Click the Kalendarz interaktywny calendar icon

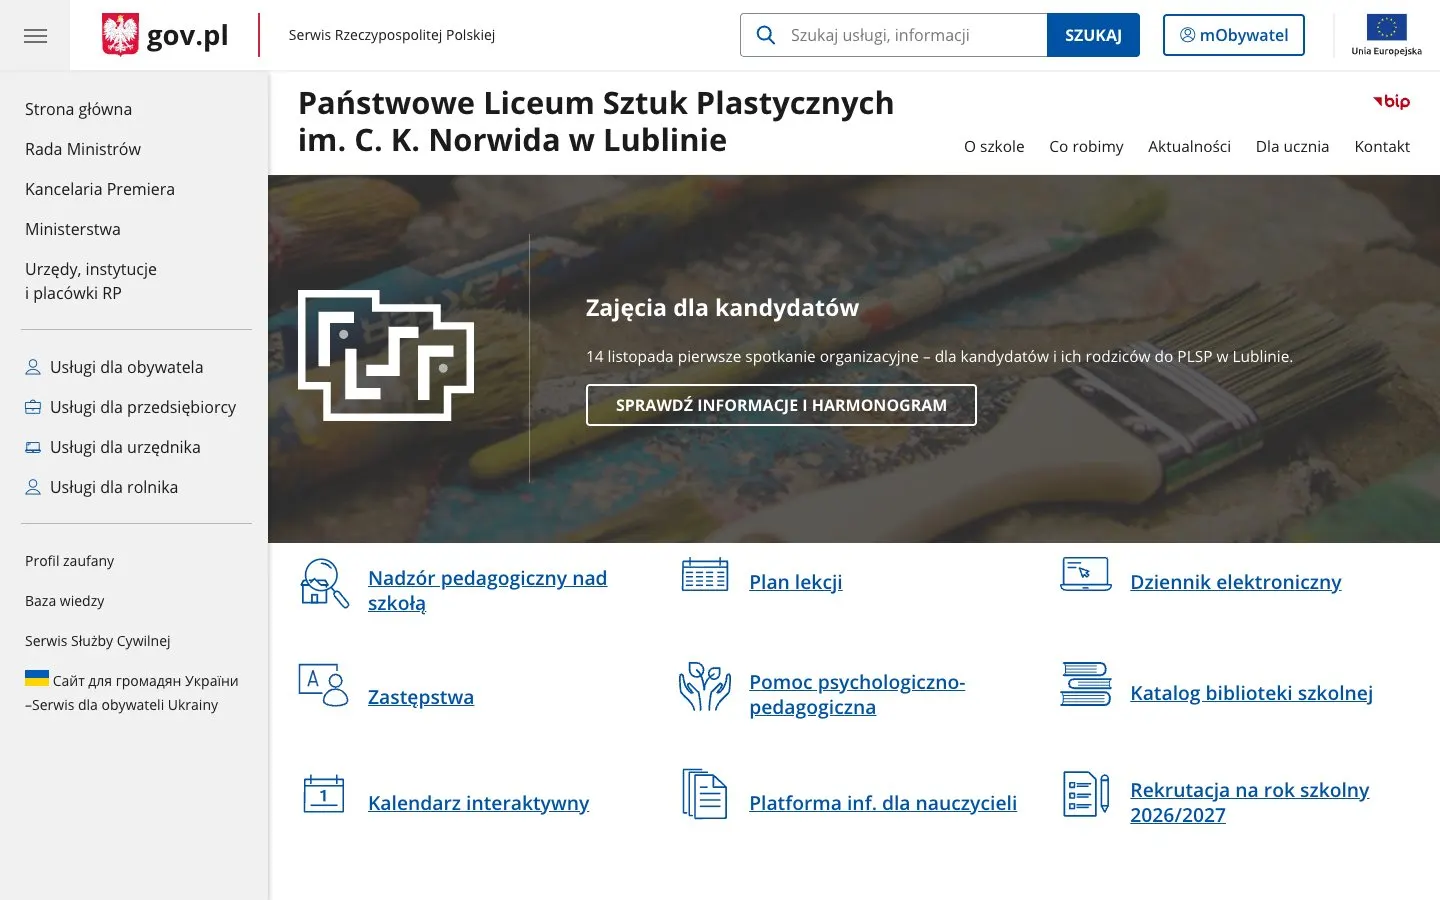[x=323, y=794]
